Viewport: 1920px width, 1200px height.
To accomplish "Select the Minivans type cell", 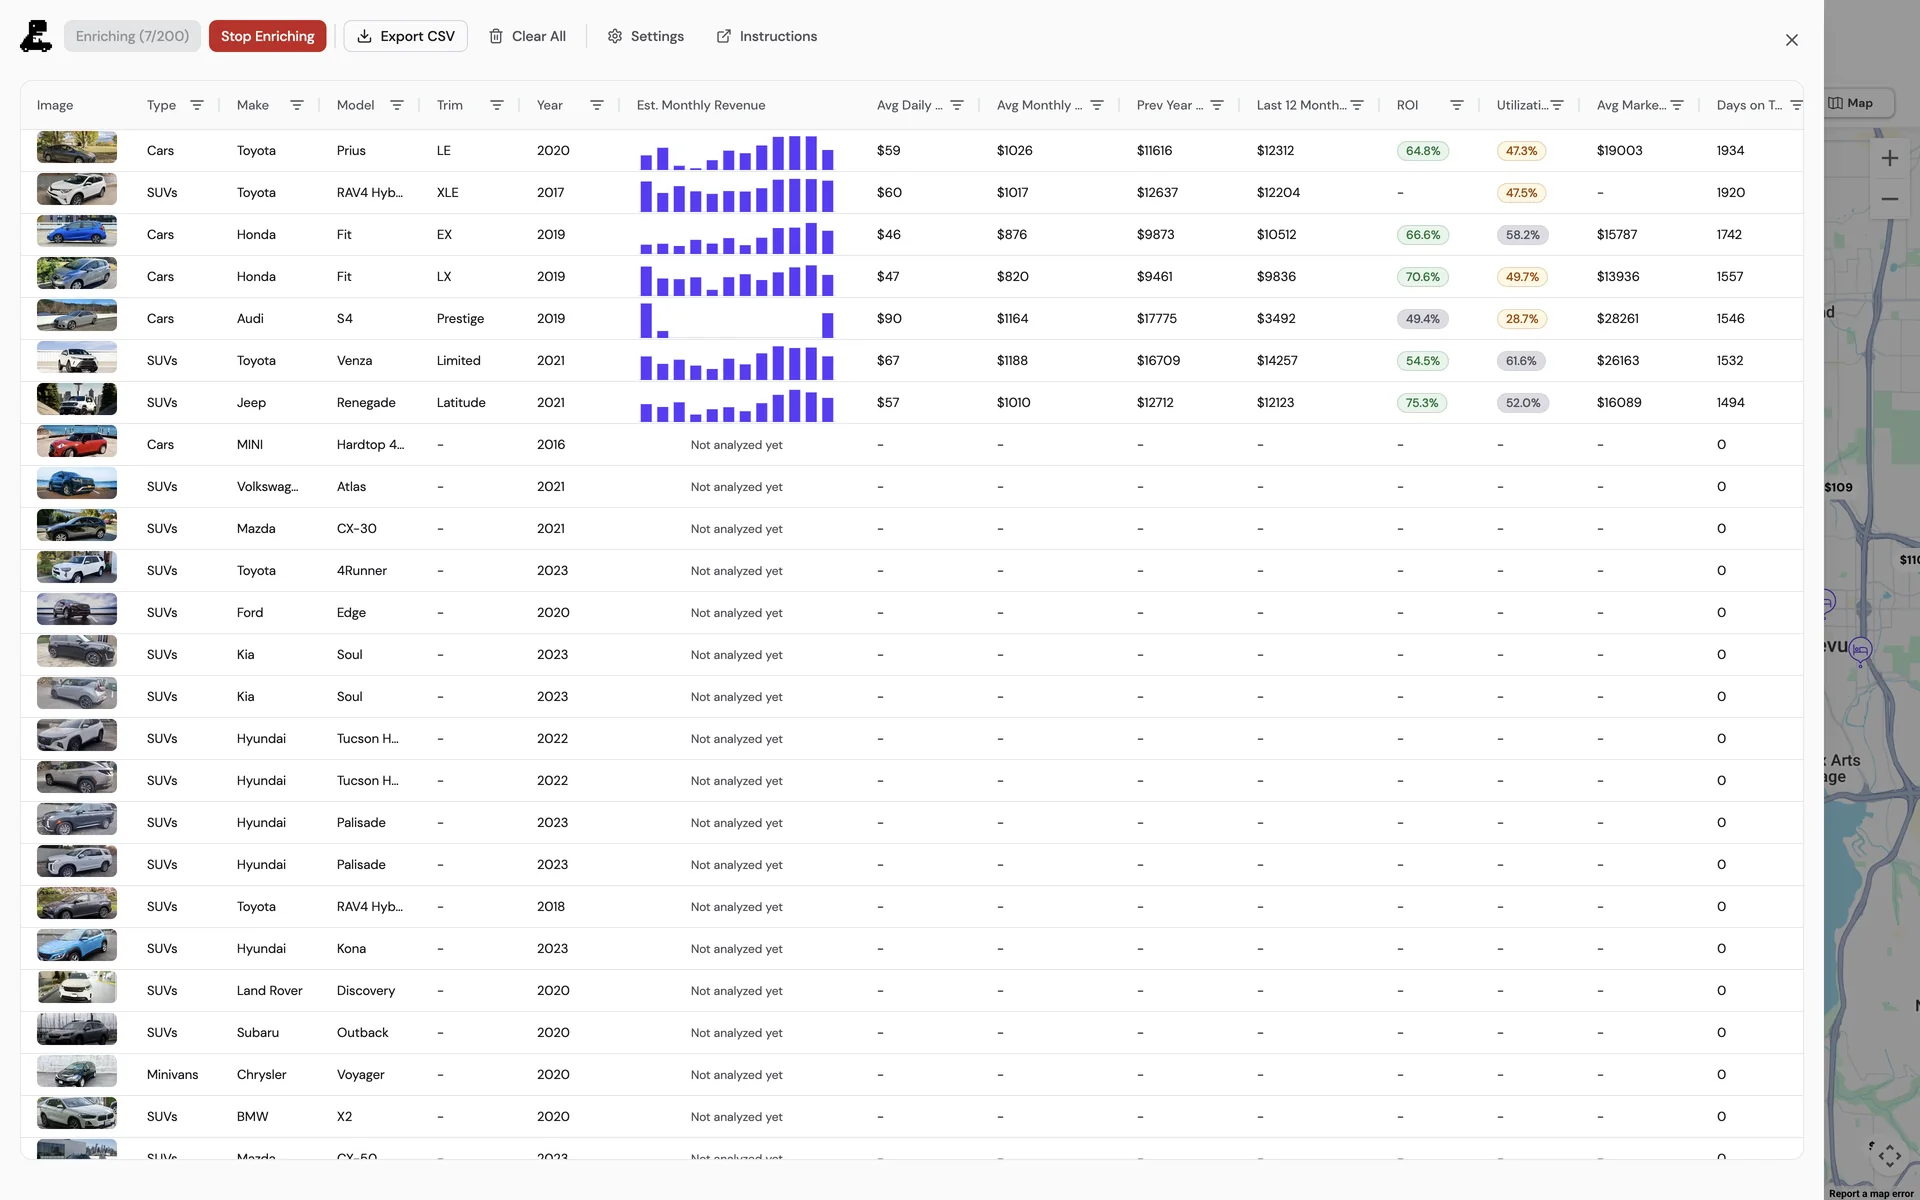I will 172,1075.
